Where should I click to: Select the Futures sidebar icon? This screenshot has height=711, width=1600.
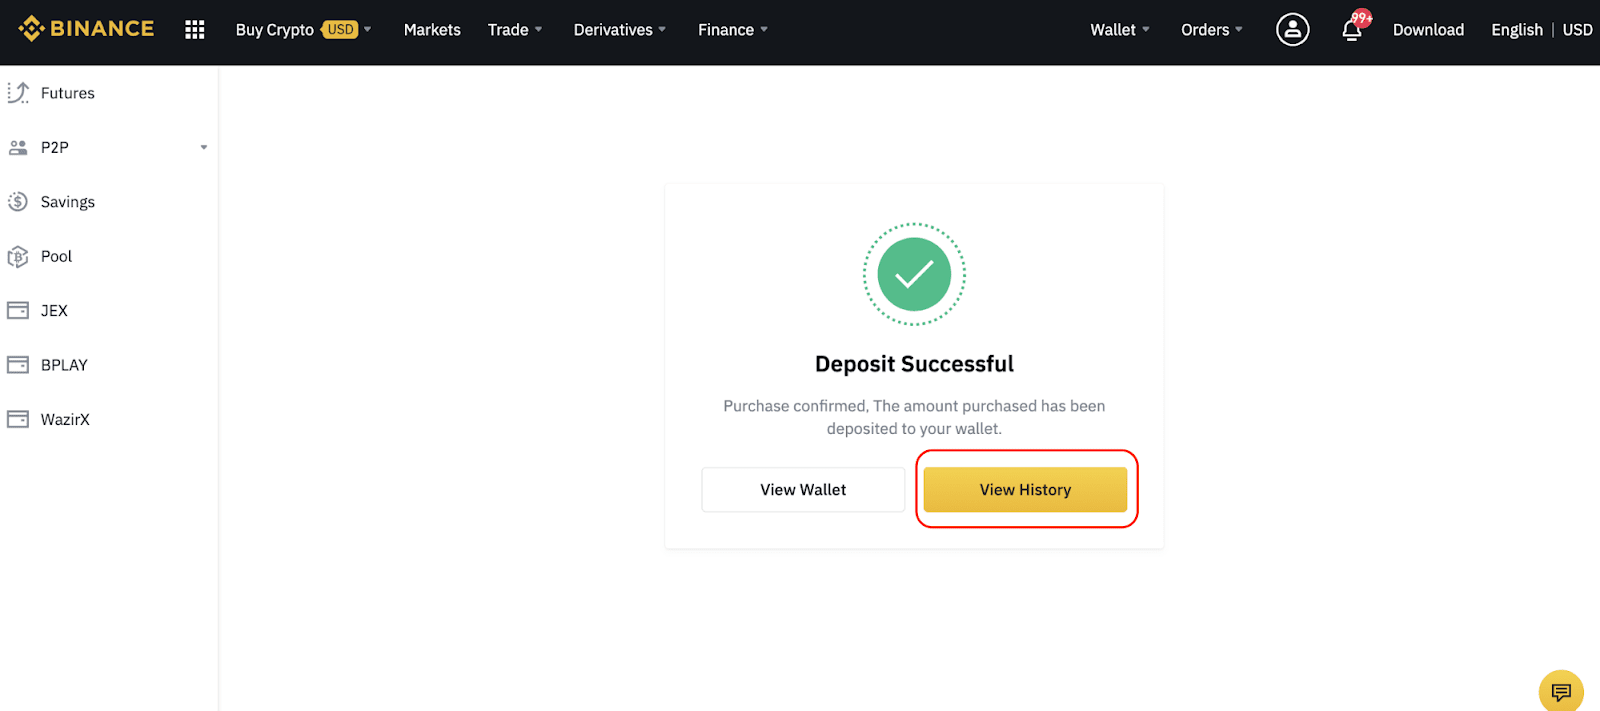pos(18,93)
